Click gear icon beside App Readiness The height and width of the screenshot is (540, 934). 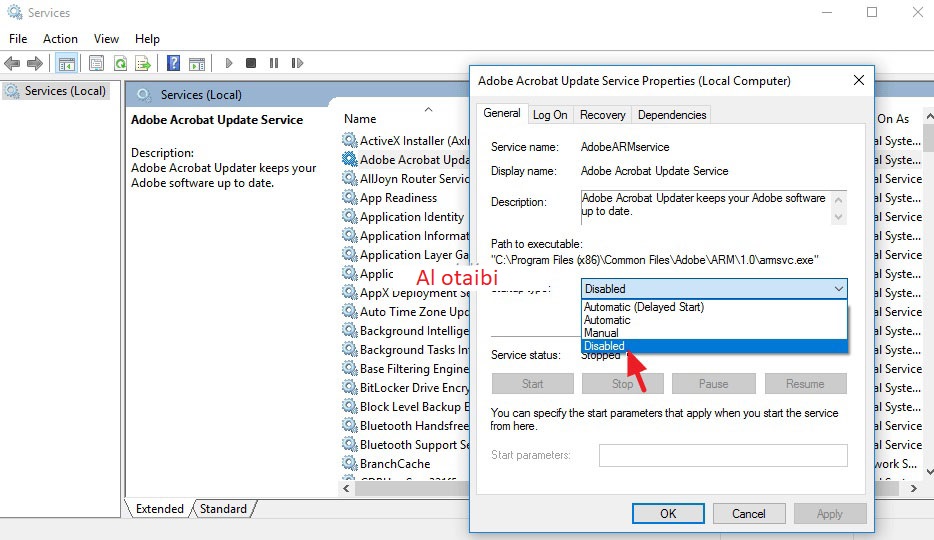point(350,198)
